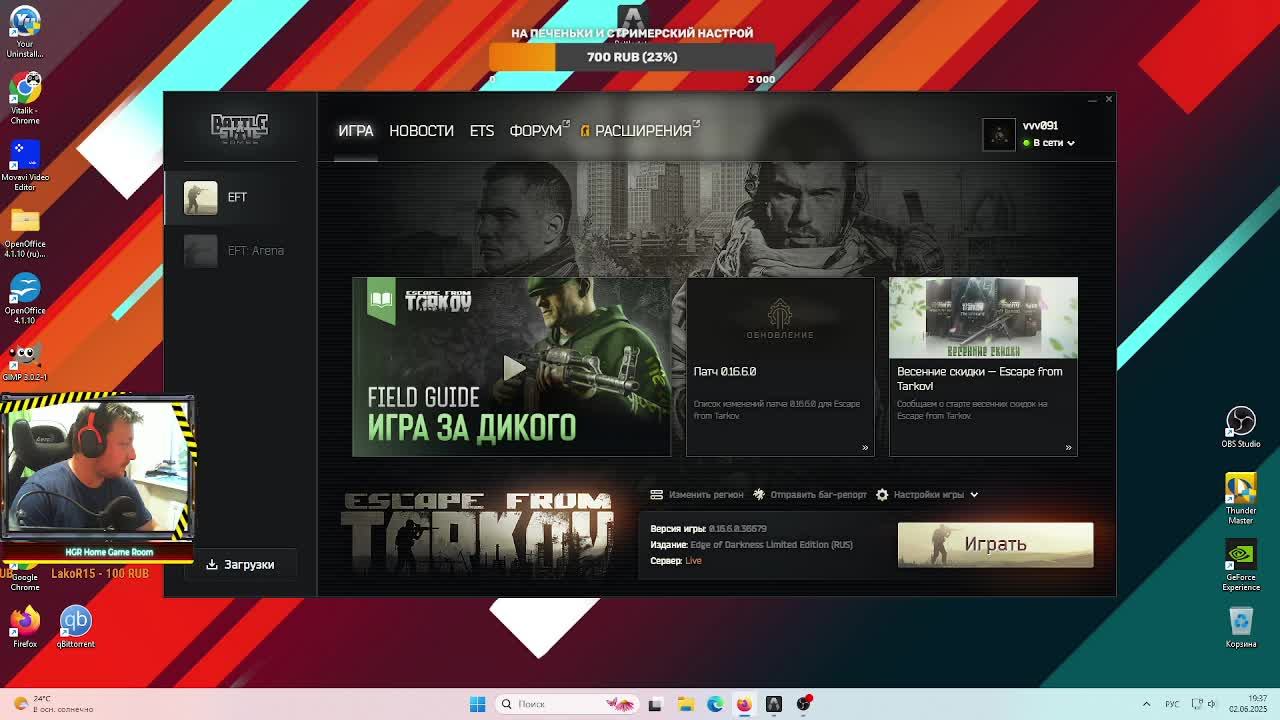Click the vvv091 profile avatar
Image resolution: width=1280 pixels, height=720 pixels.
(x=998, y=134)
